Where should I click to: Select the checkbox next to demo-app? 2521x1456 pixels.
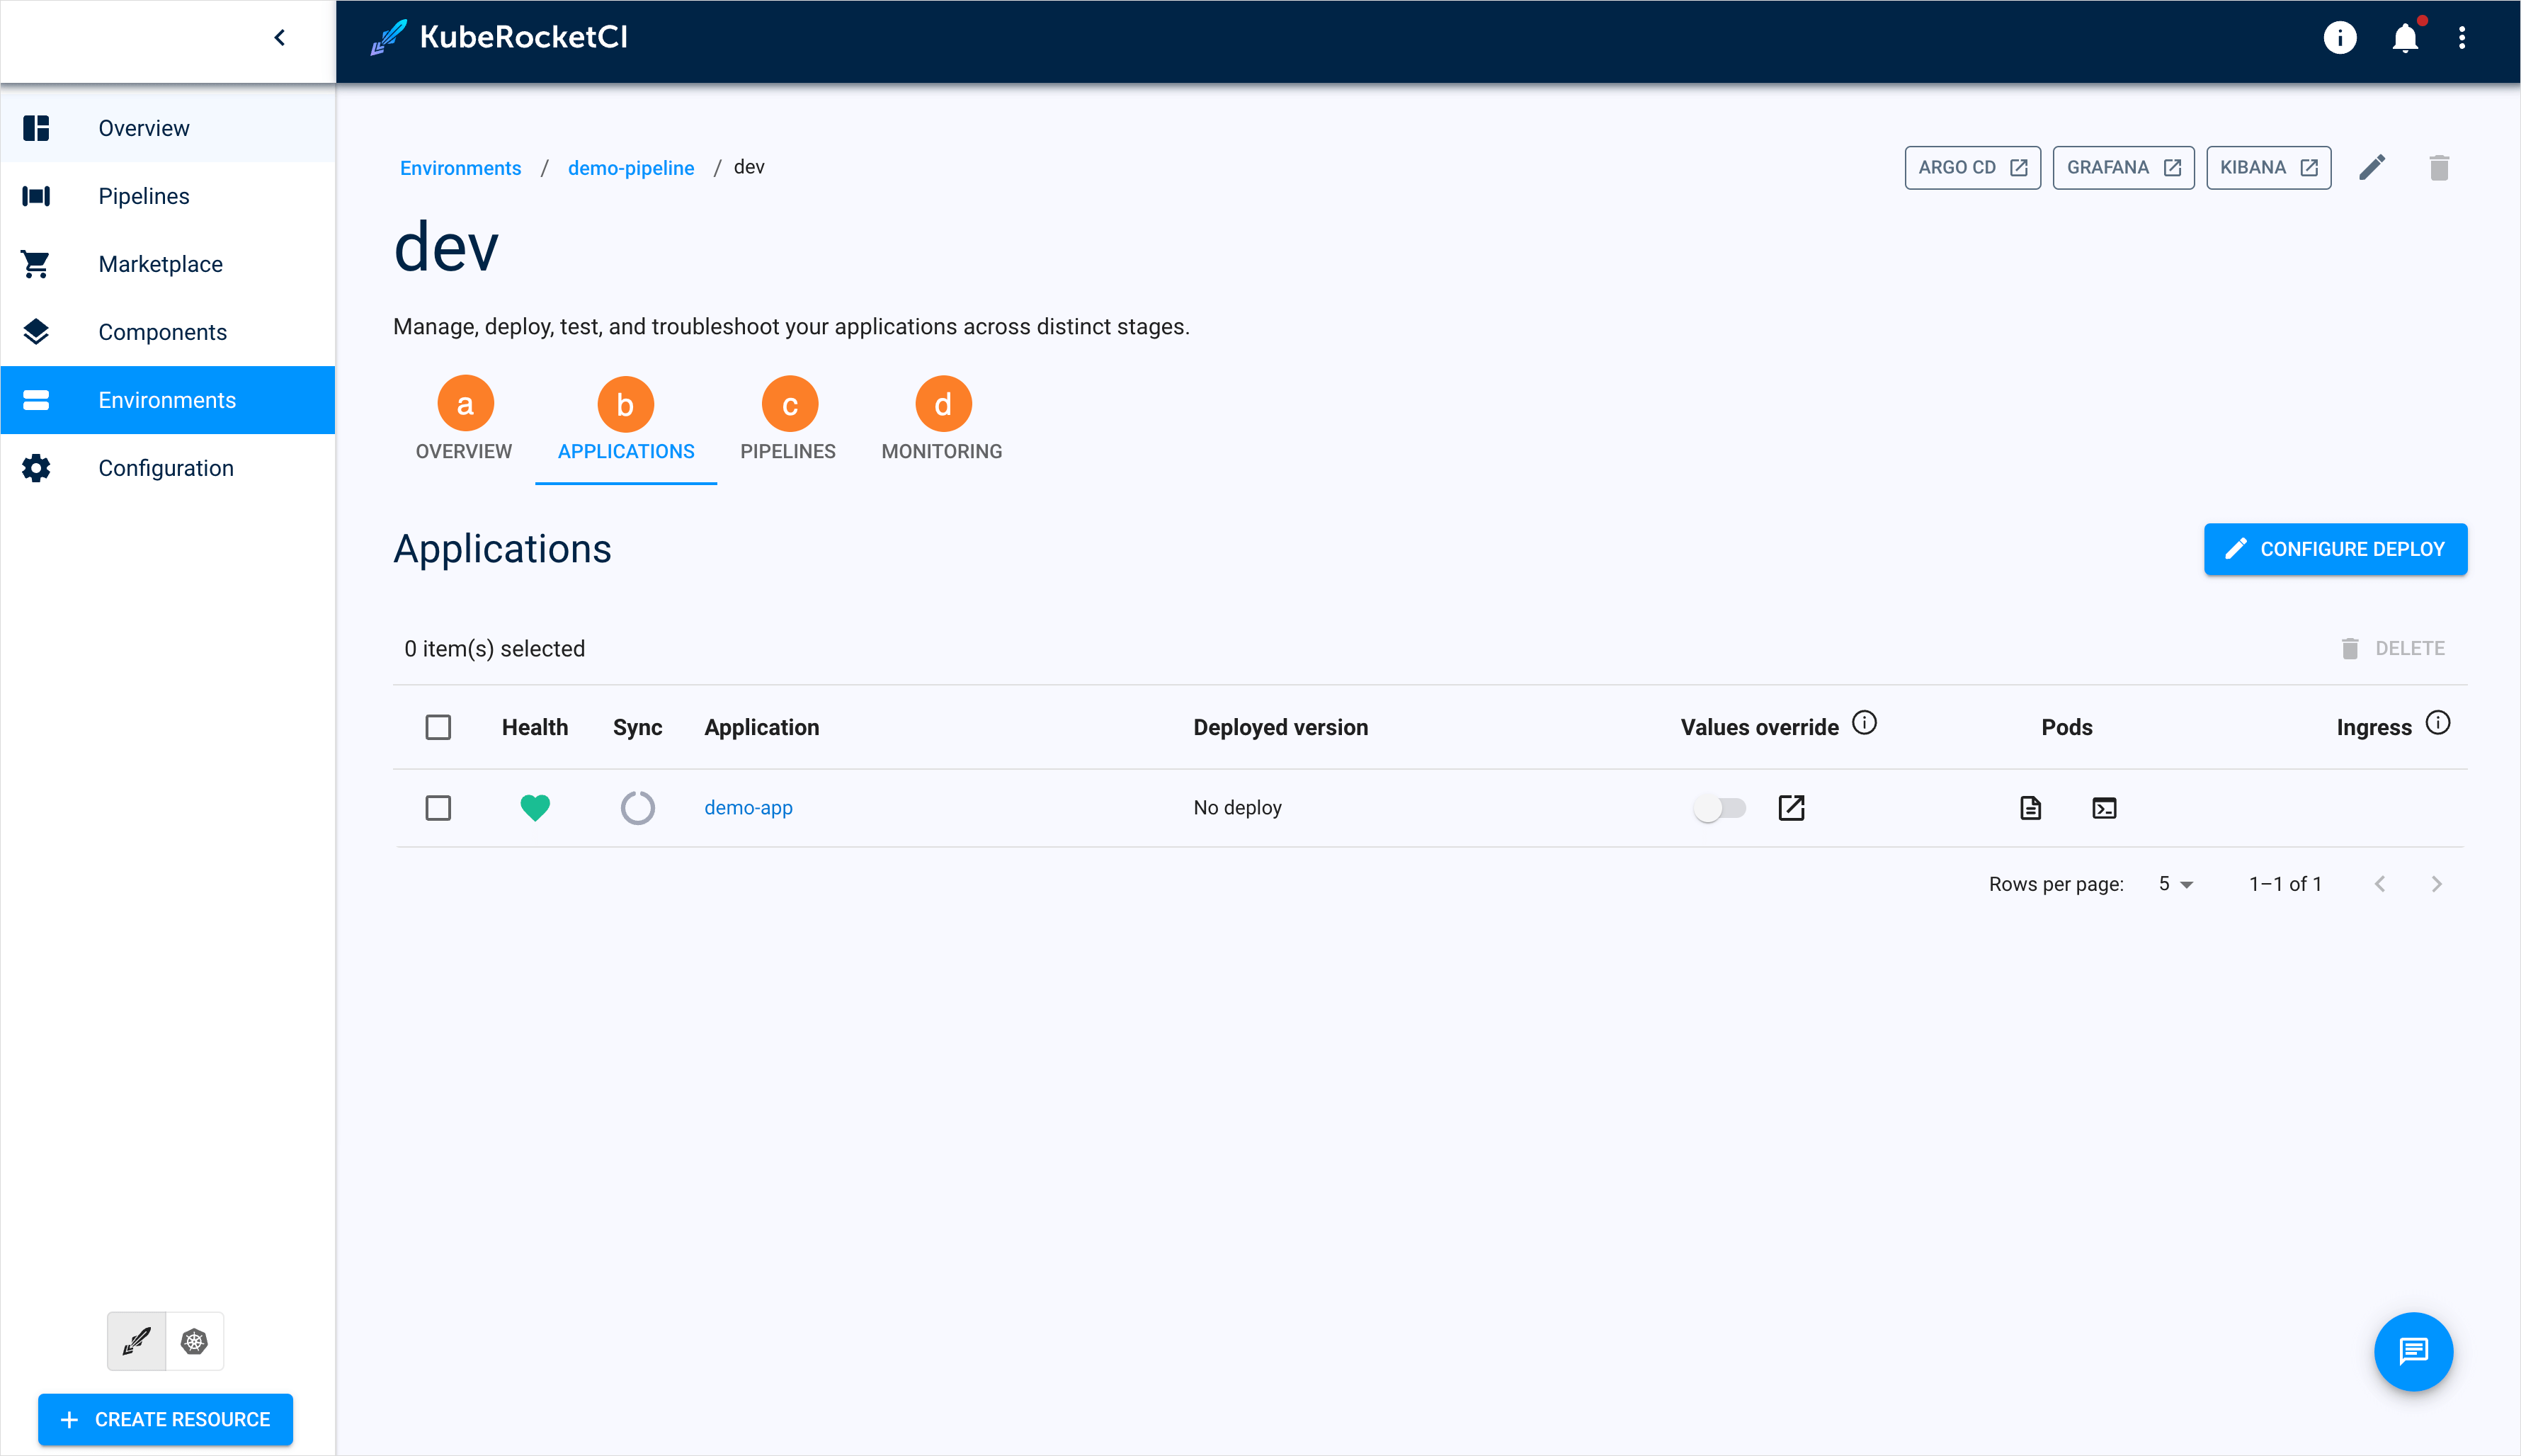[x=438, y=806]
